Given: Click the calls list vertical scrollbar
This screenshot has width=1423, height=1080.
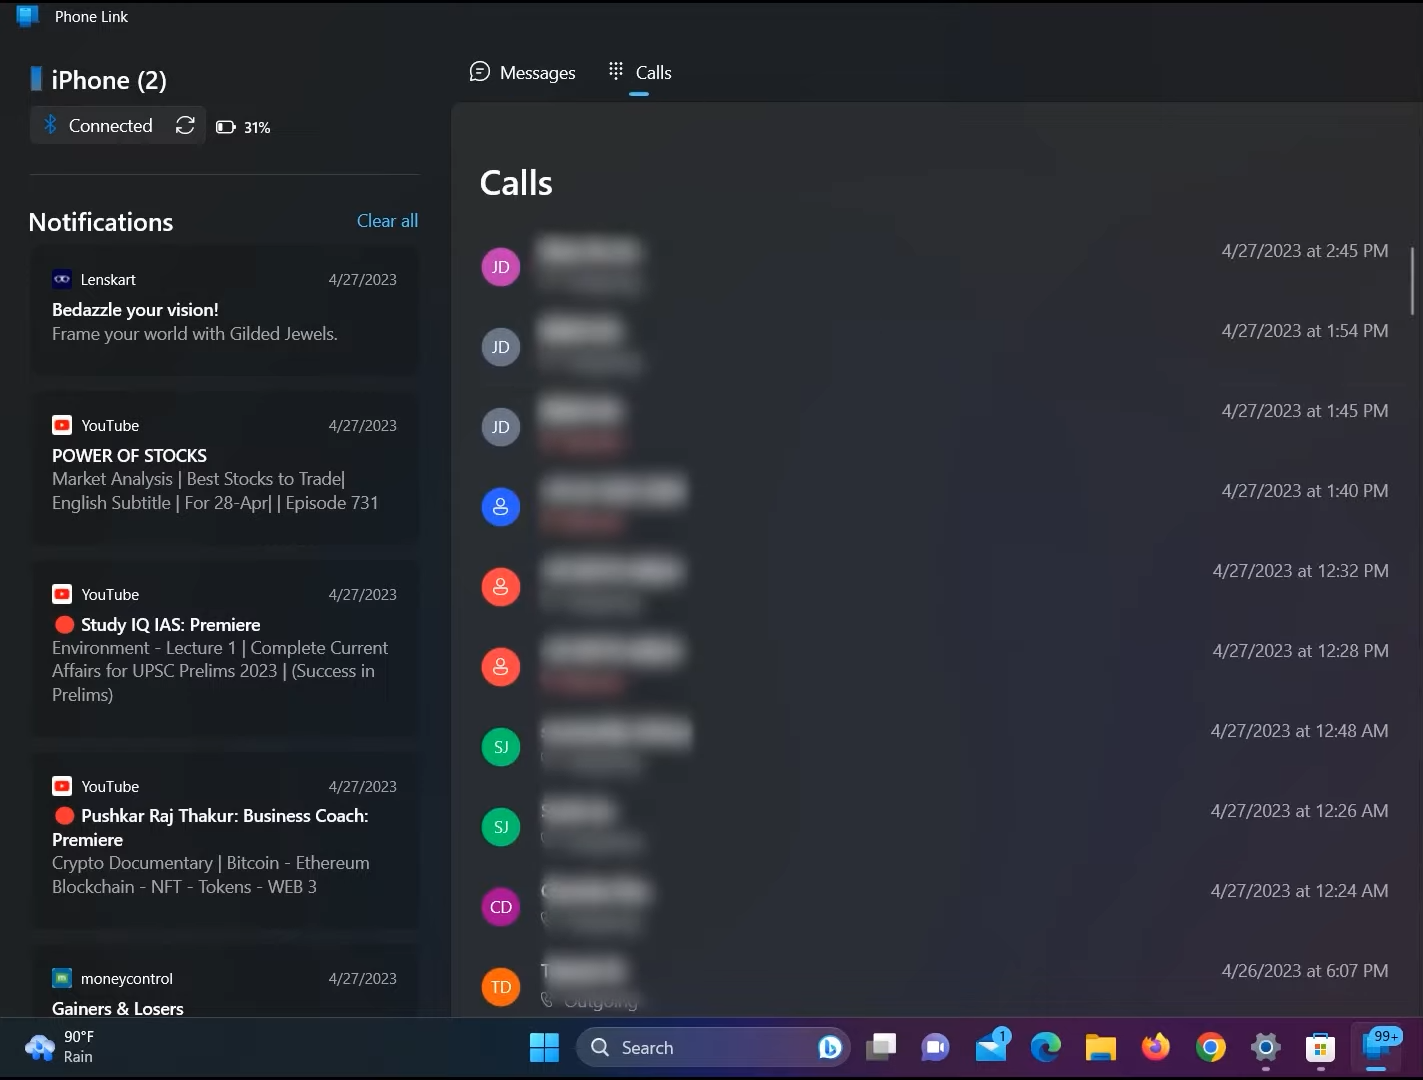Looking at the screenshot, I should coord(1412,281).
